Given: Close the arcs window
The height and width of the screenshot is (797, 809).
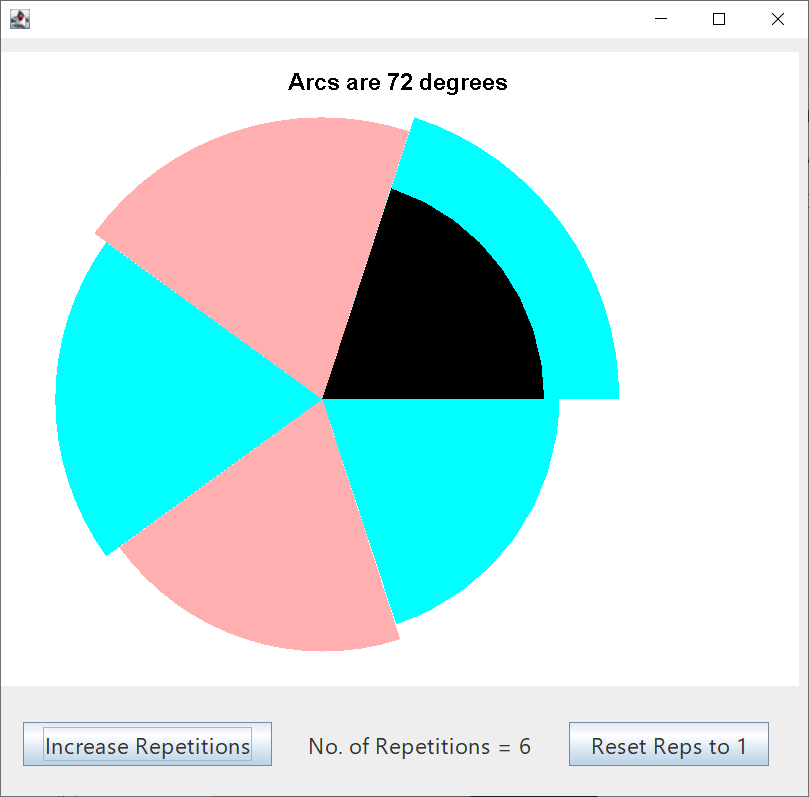Looking at the screenshot, I should point(778,19).
